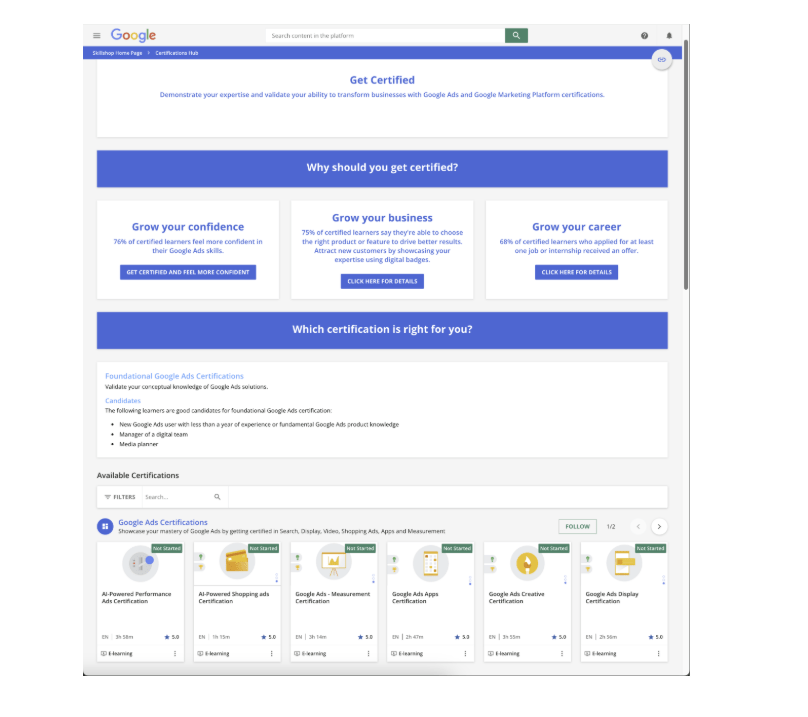Screen dimensions: 808x717
Task: Expand the FILTERS panel
Action: (120, 497)
